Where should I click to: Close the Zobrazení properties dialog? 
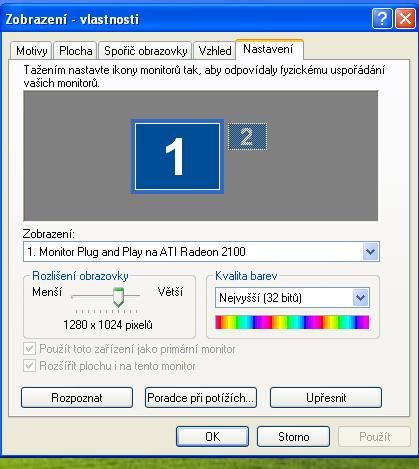[405, 19]
